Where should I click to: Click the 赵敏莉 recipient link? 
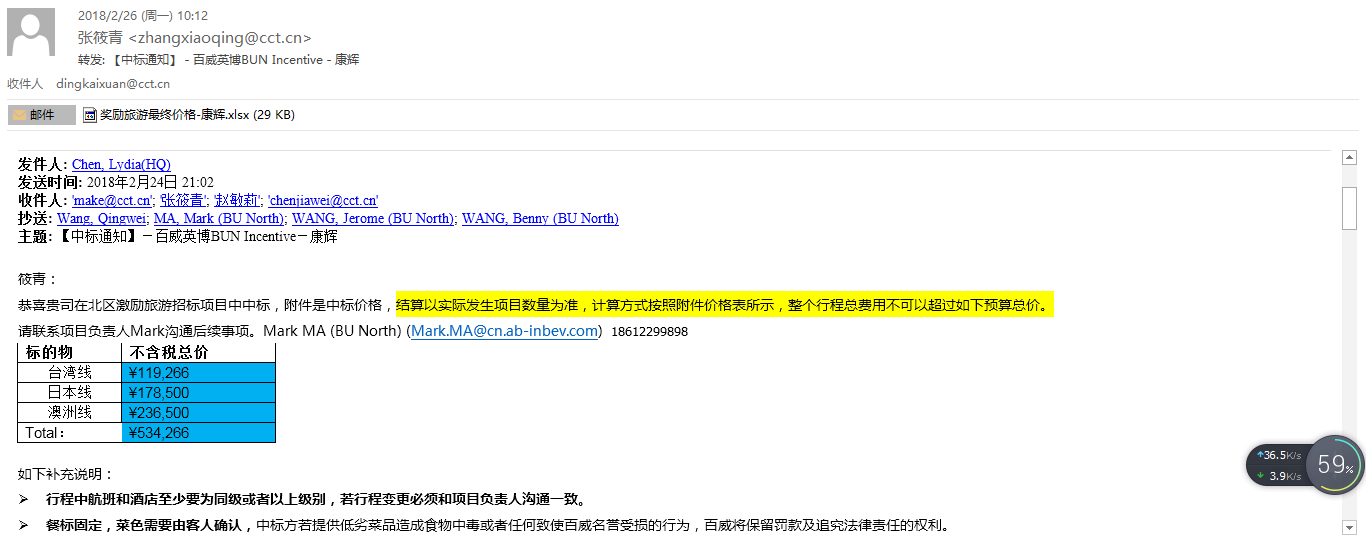[237, 200]
